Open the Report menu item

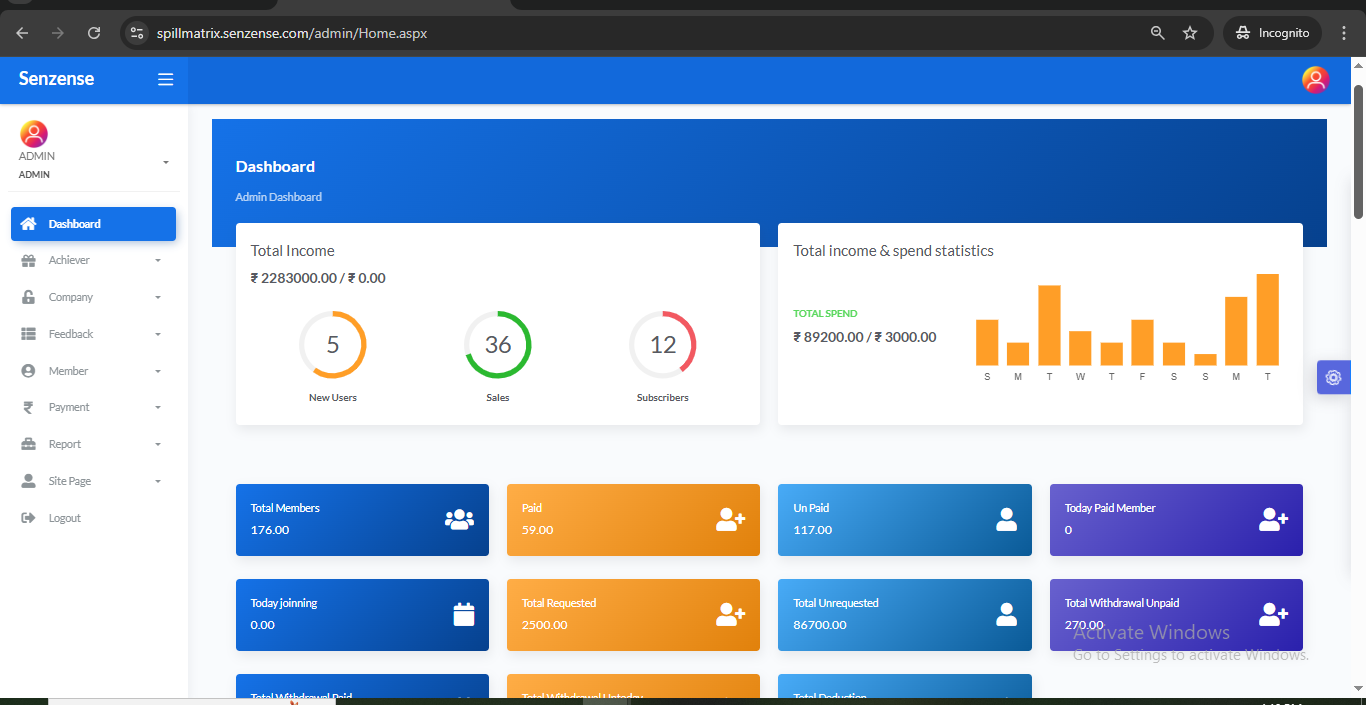93,444
